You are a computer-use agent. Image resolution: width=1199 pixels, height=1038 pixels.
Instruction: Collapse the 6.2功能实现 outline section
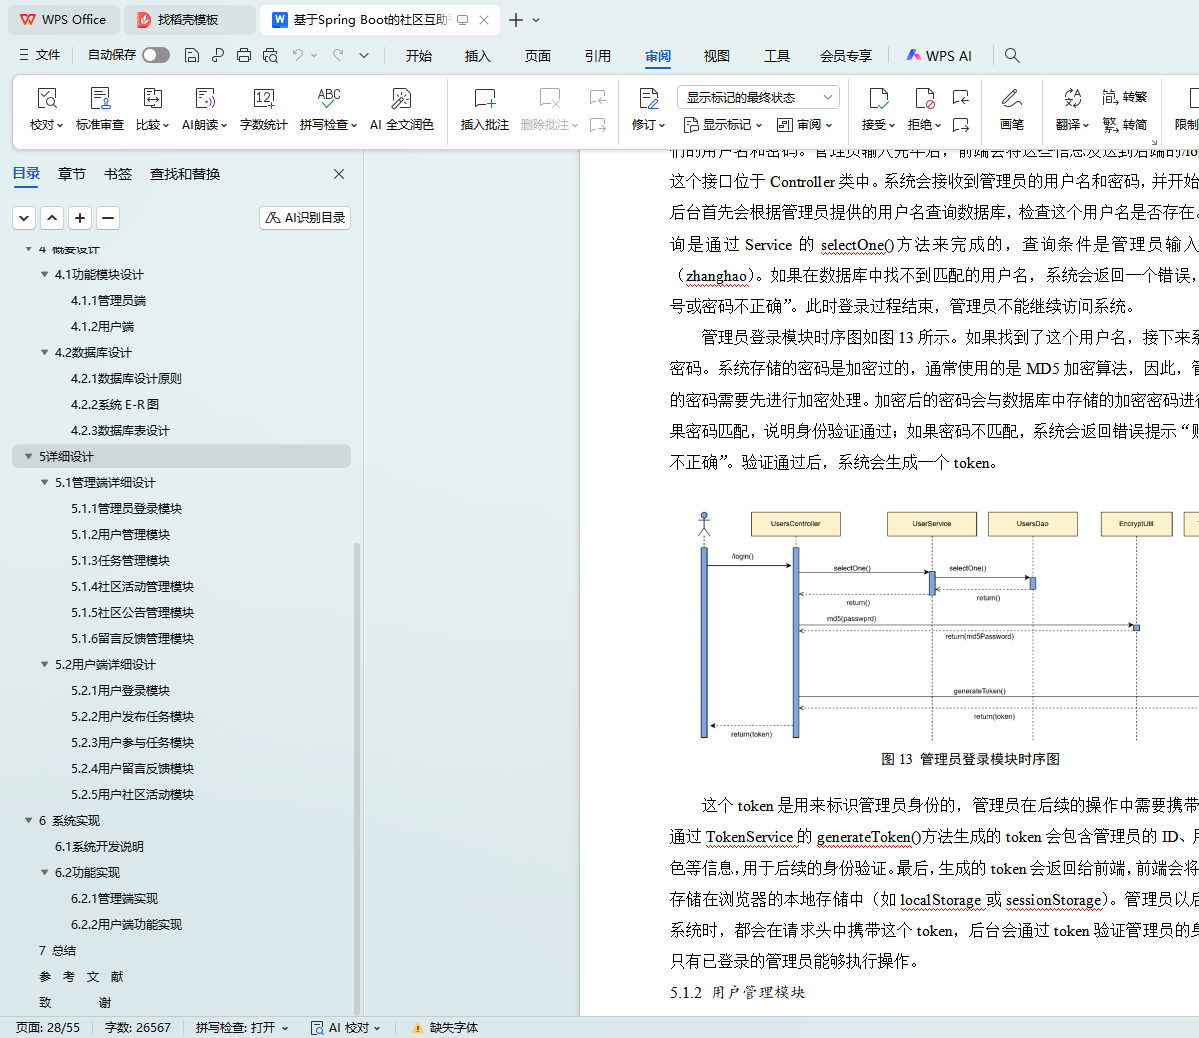pos(45,873)
